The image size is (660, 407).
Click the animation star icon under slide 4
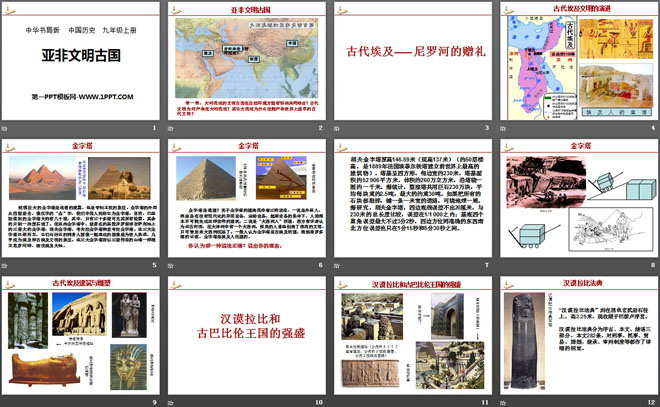point(503,128)
